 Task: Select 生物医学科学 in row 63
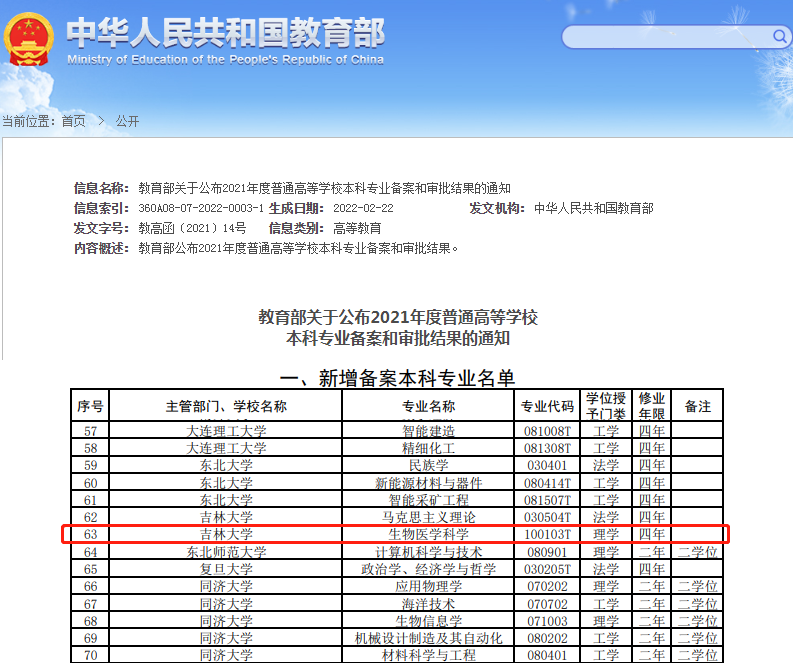point(428,534)
